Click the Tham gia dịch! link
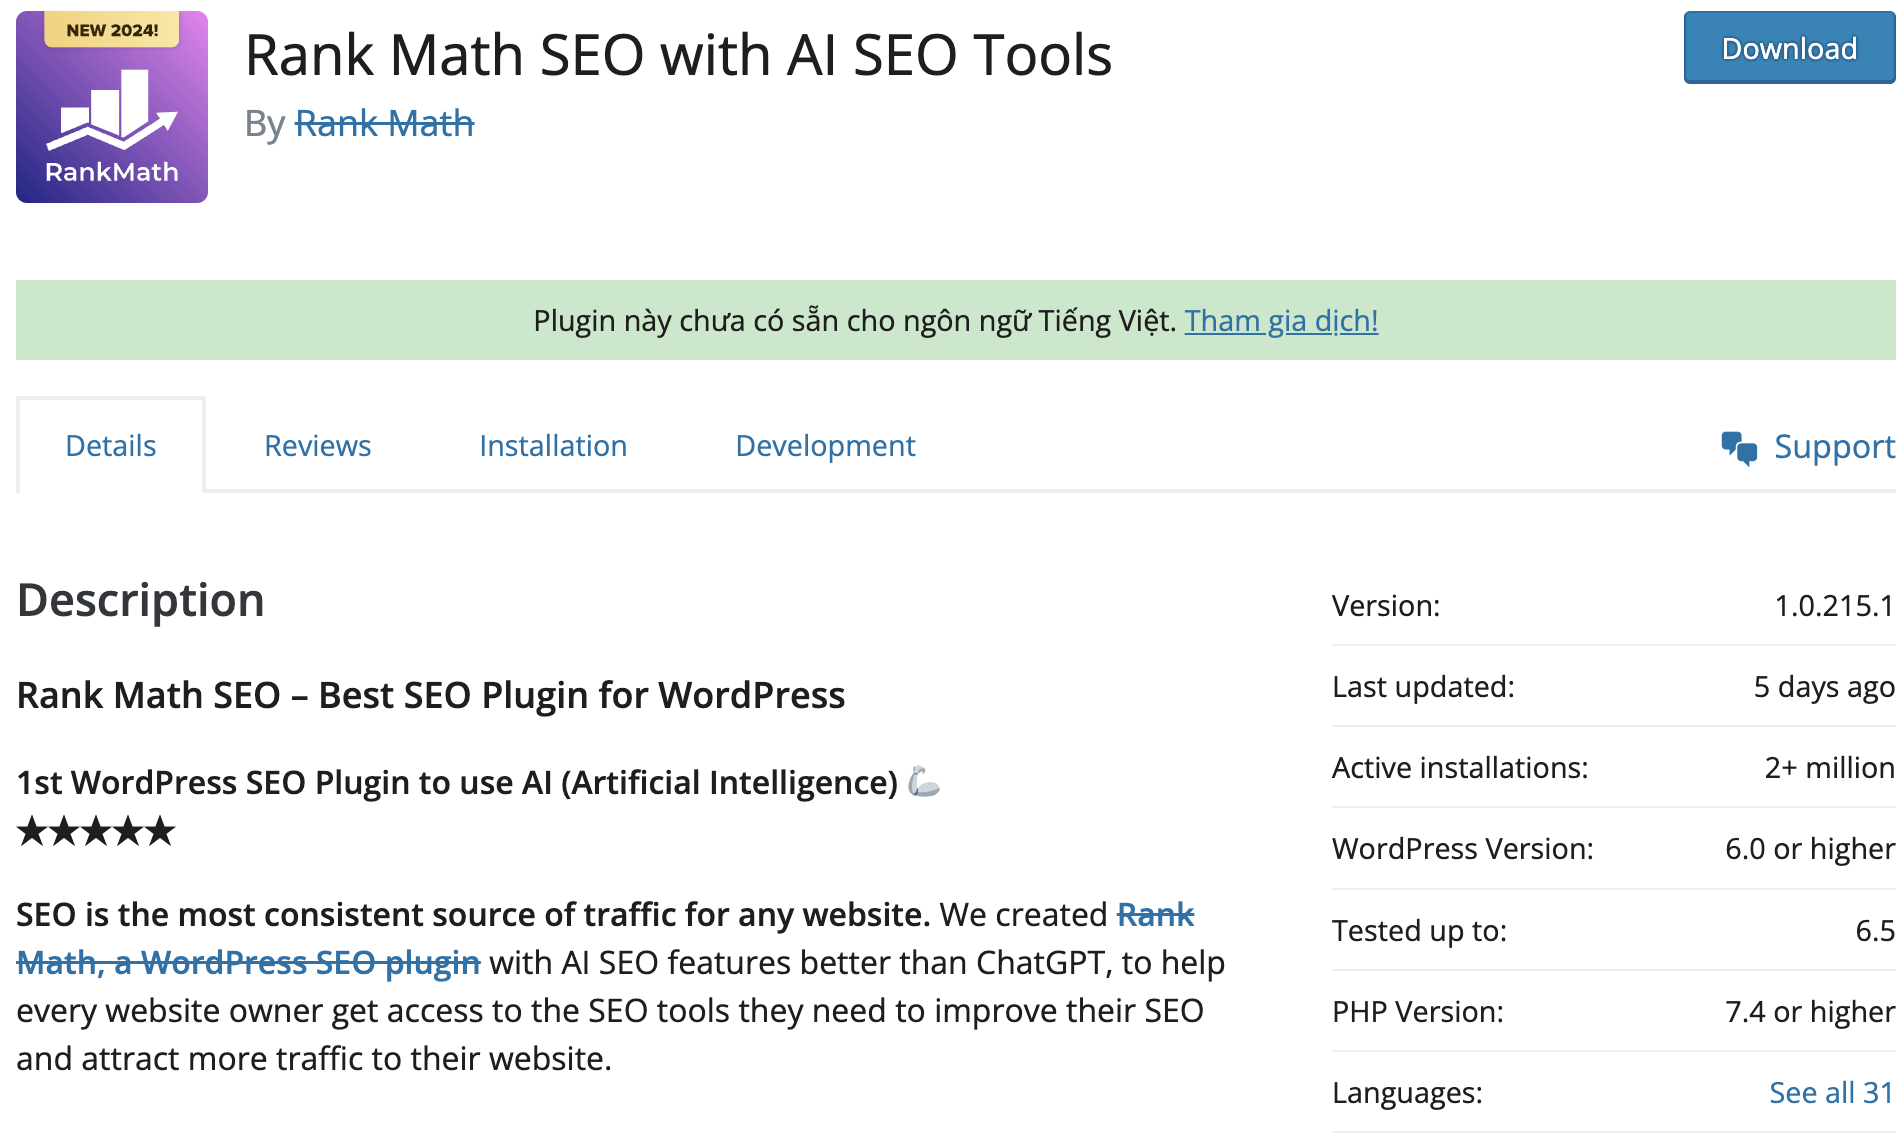This screenshot has width=1904, height=1144. tap(1281, 321)
